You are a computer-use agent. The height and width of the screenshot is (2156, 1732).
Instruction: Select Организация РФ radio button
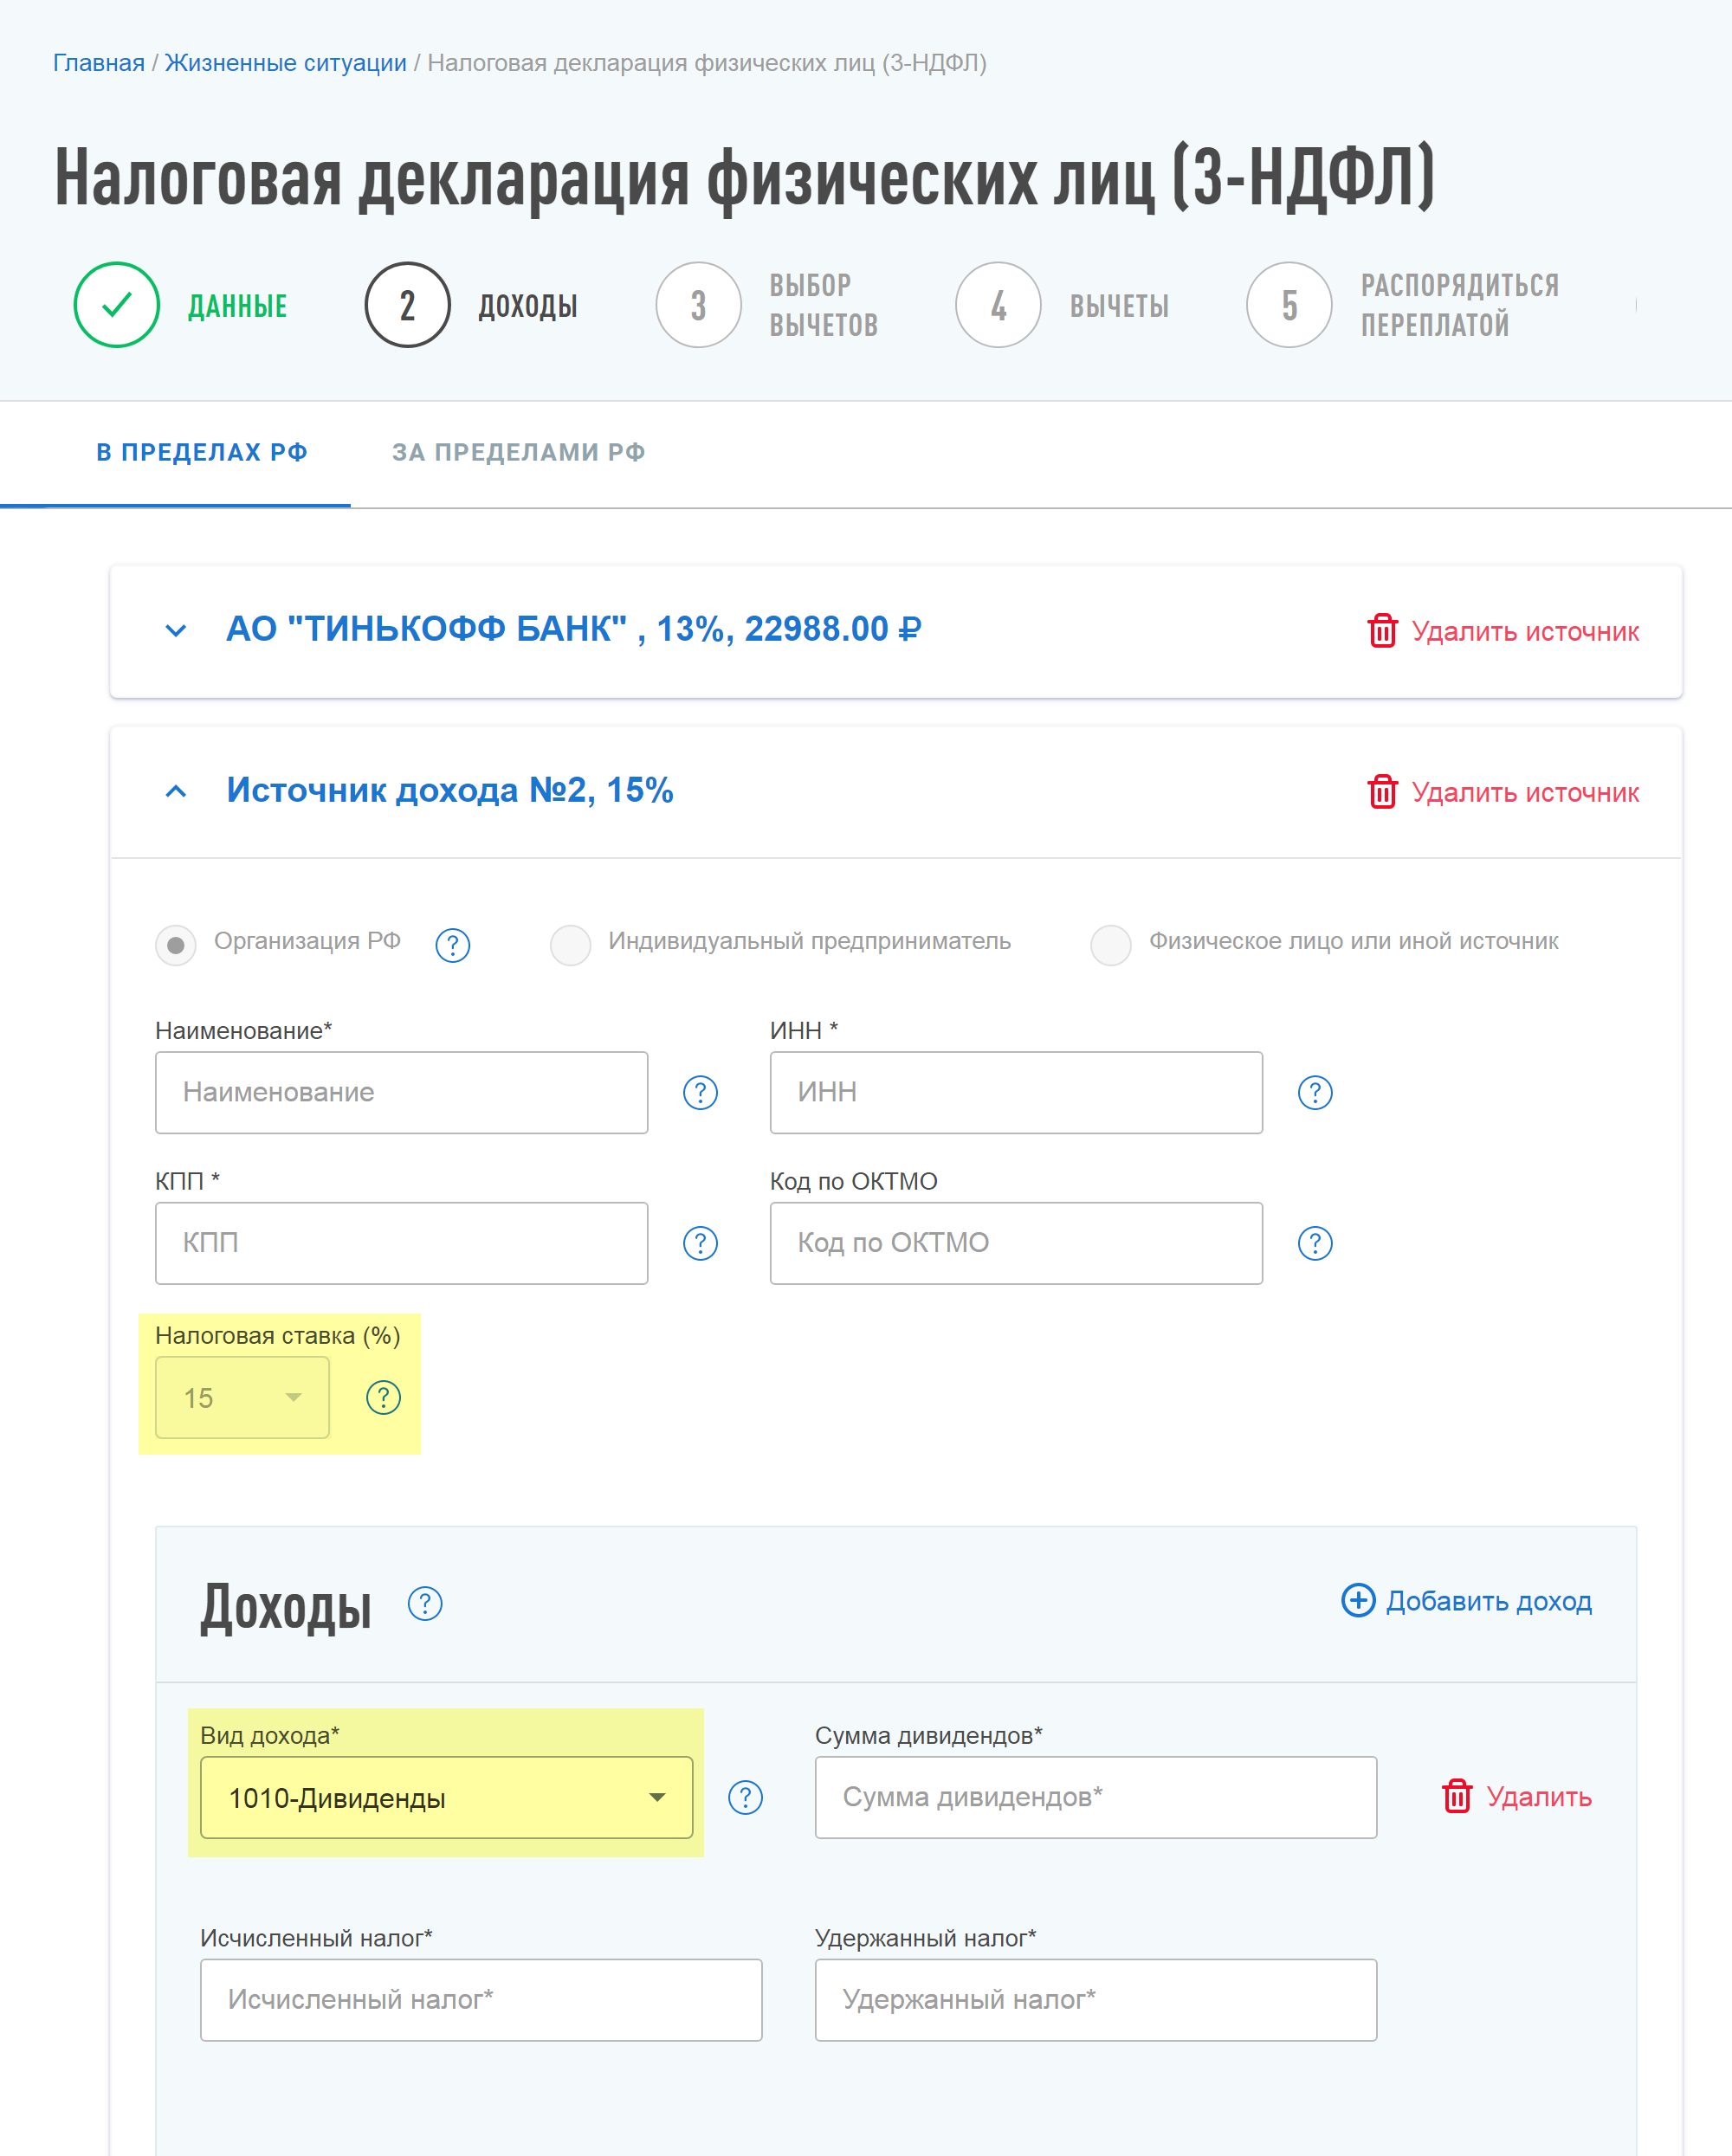[176, 945]
